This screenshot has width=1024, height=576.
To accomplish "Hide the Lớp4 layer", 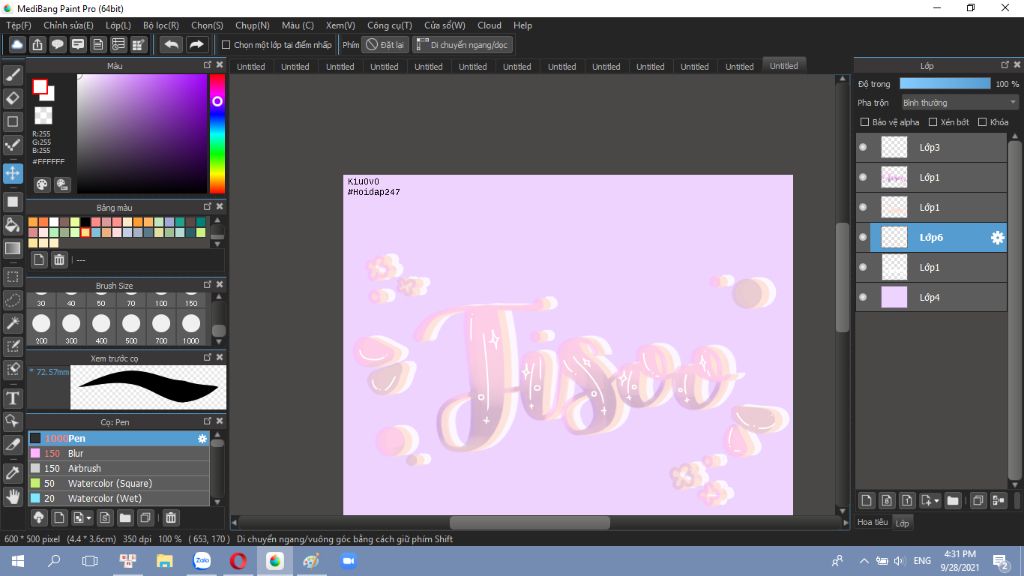I will coord(863,298).
